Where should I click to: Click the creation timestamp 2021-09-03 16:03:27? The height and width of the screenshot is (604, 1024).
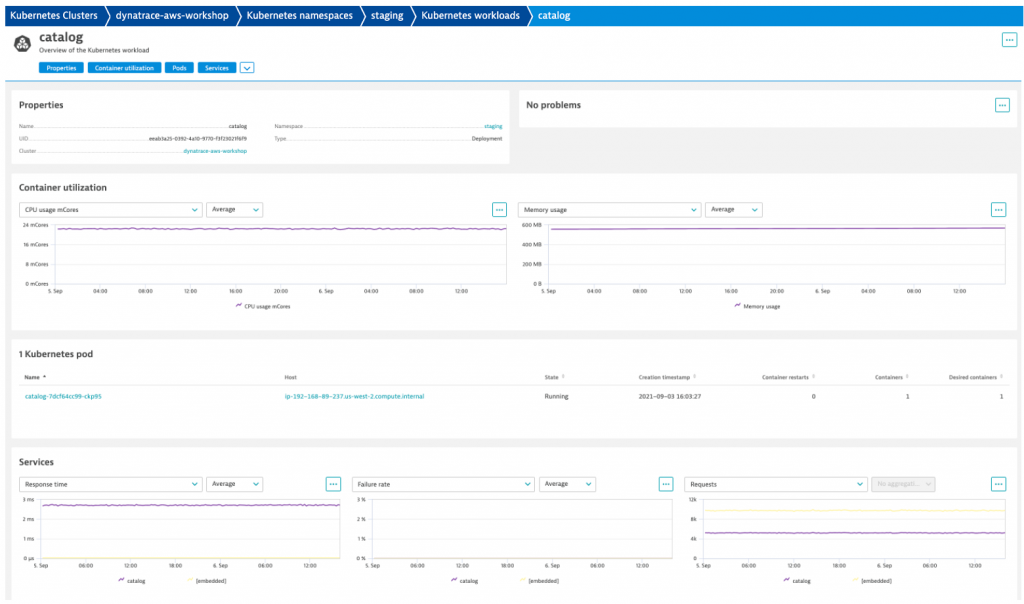pyautogui.click(x=670, y=396)
